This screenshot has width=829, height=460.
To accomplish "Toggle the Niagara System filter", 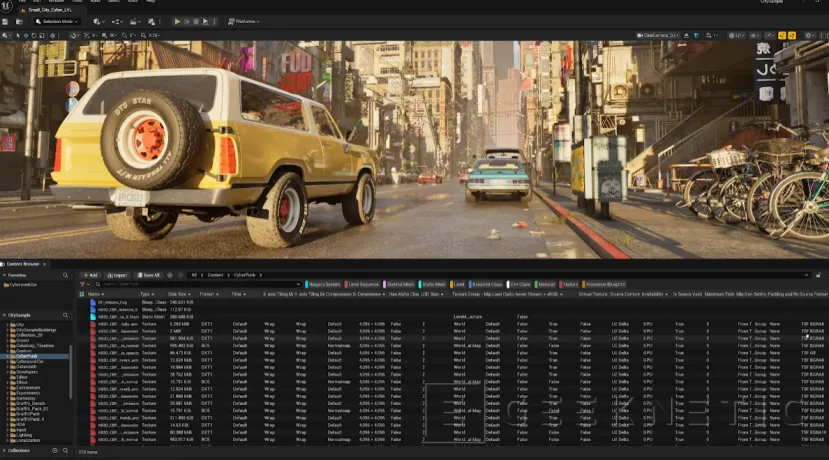I will pyautogui.click(x=323, y=284).
